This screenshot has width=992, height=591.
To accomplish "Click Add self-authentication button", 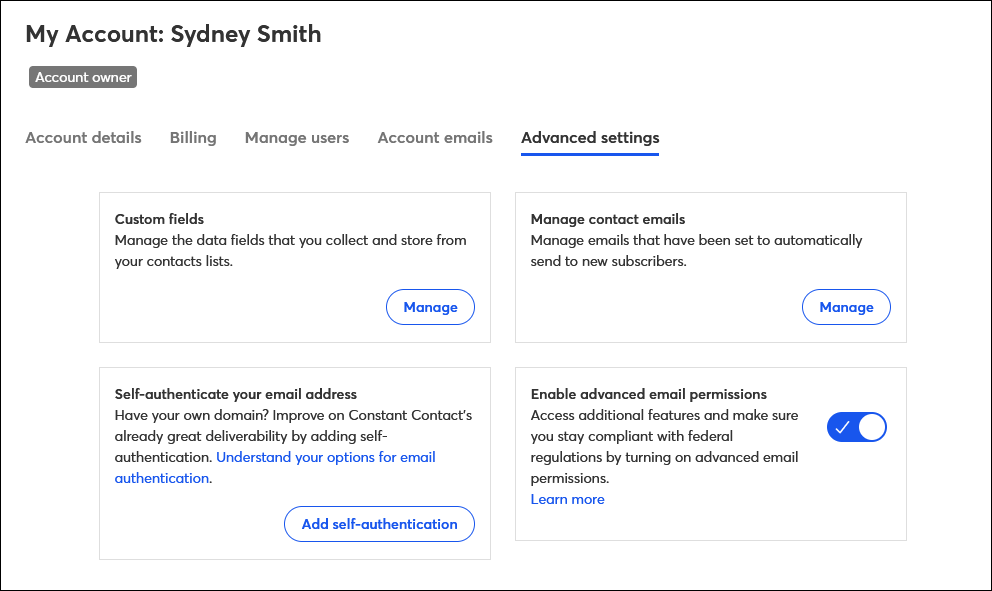I will coord(379,524).
